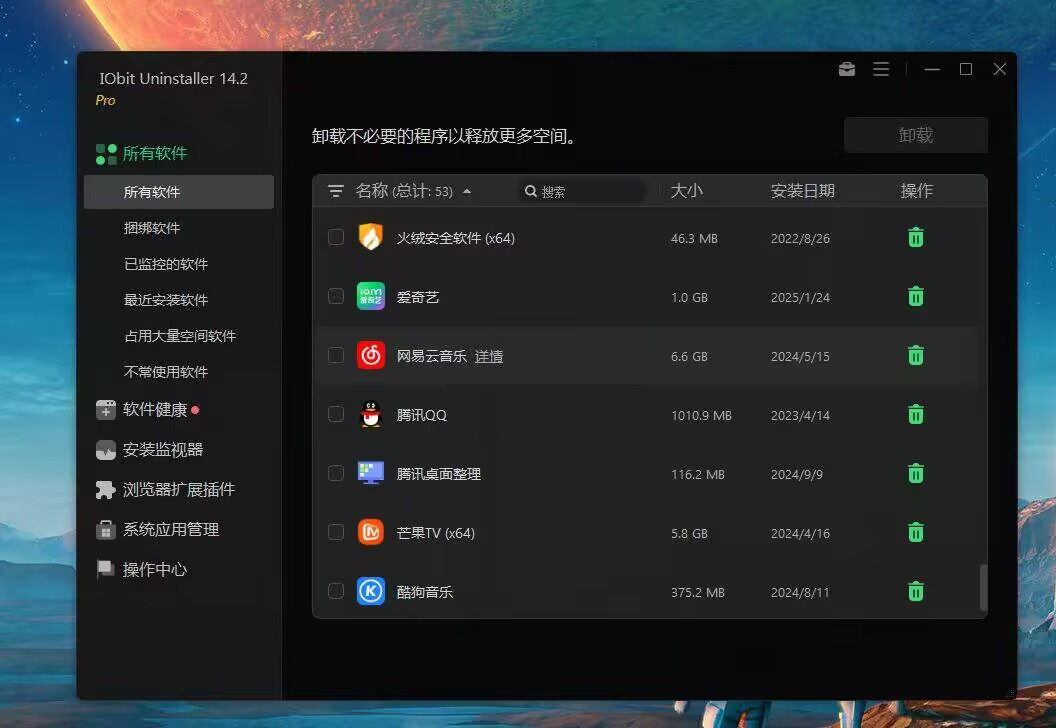Click the 系统应用管理 sidebar icon
The width and height of the screenshot is (1056, 728).
tap(106, 530)
